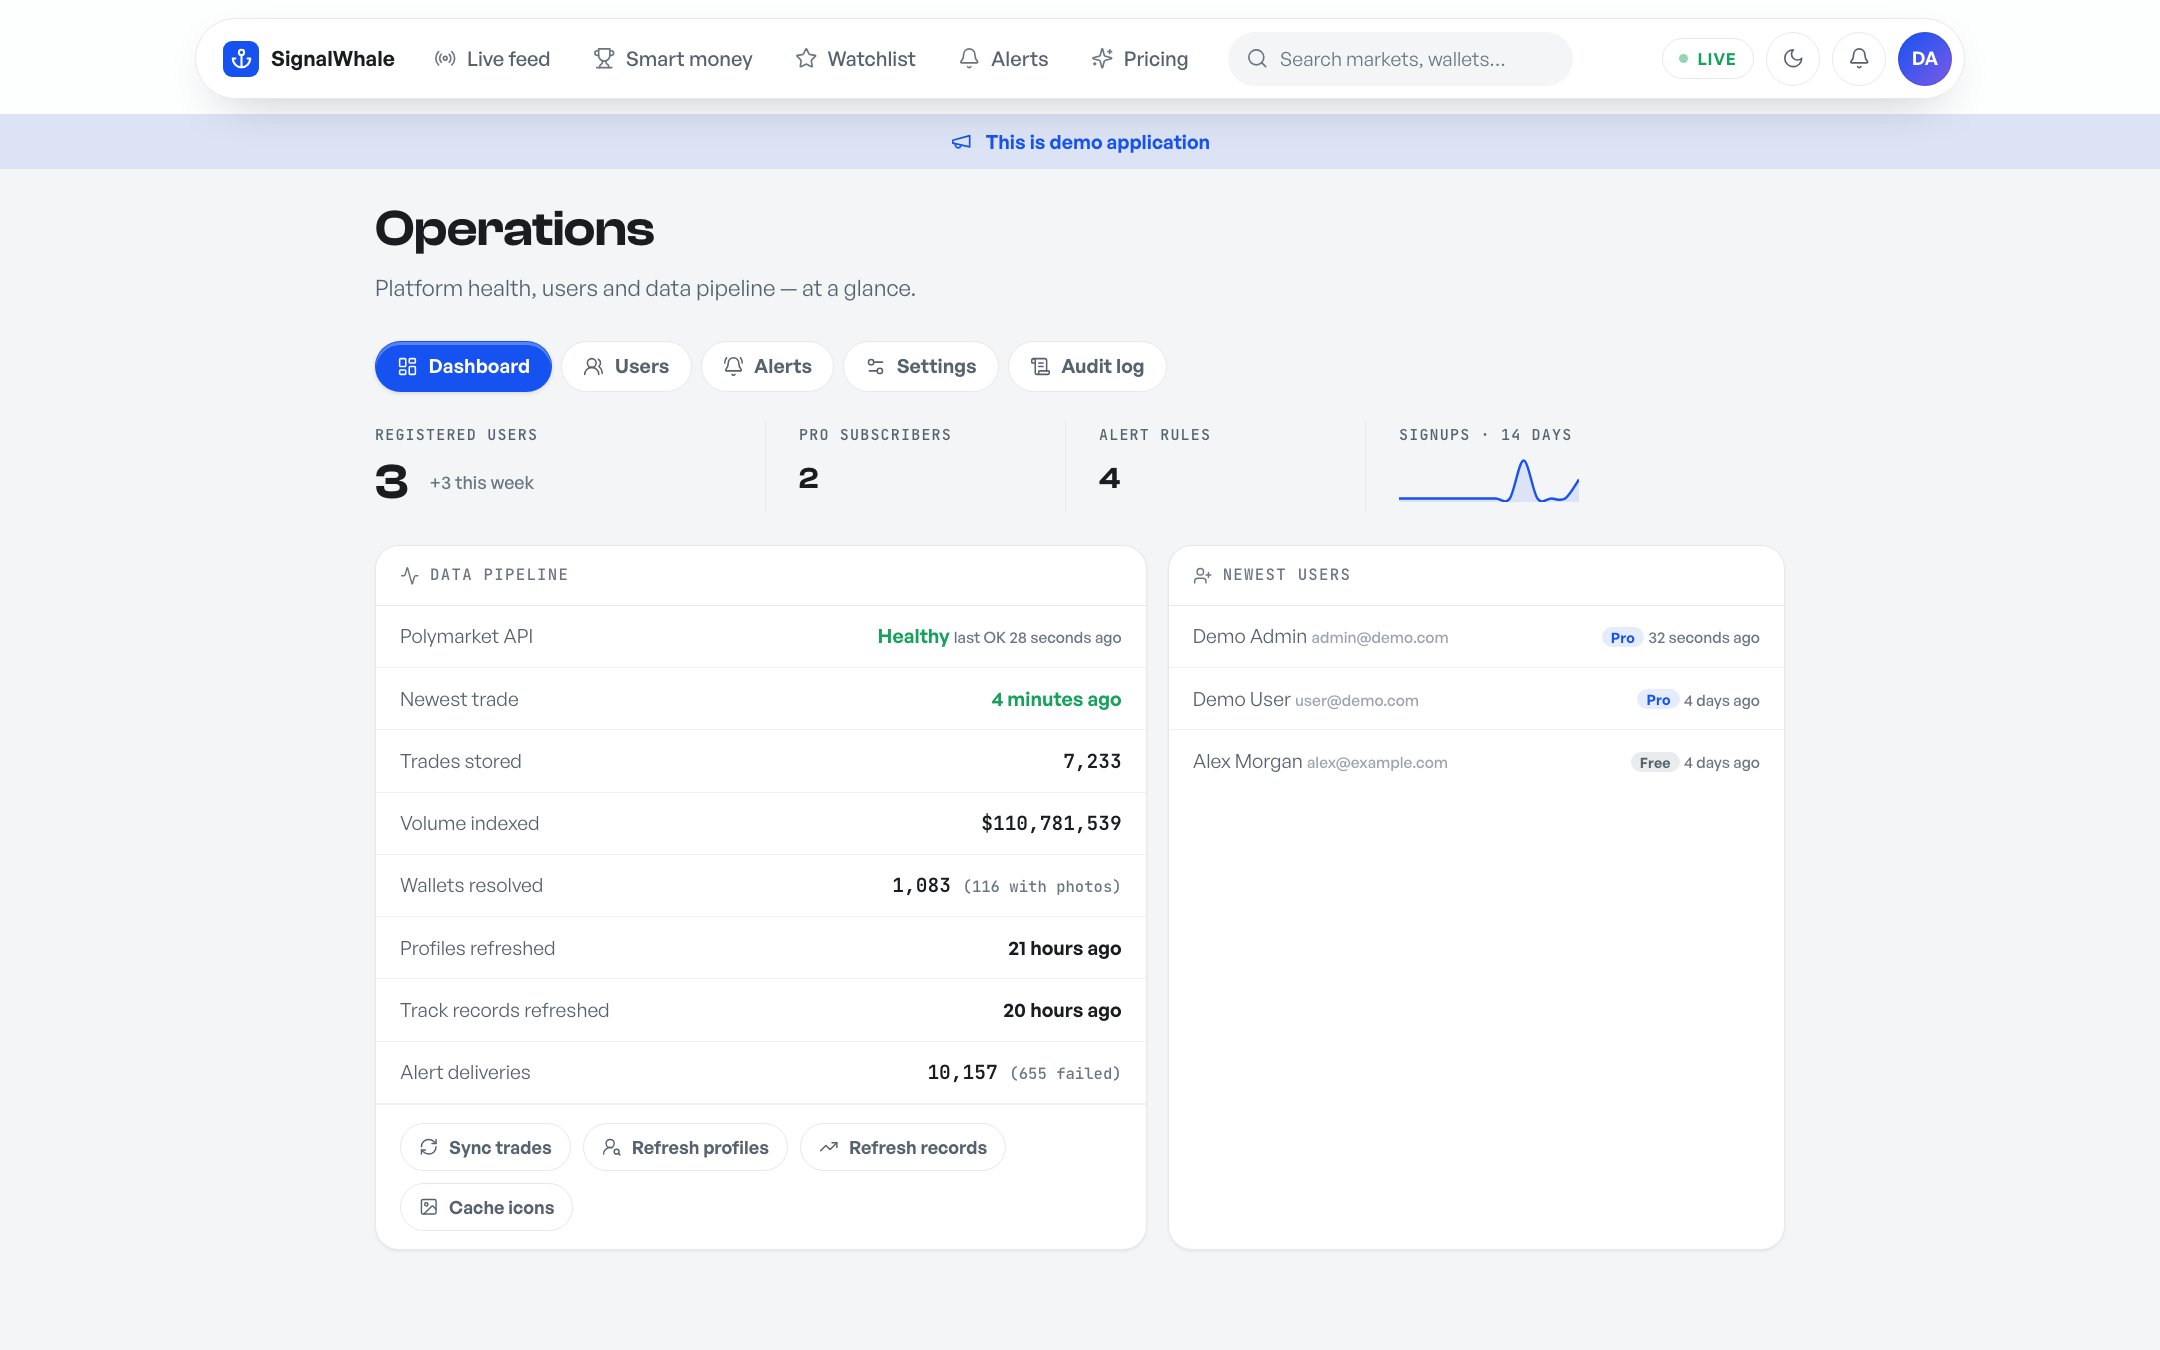Click the Alex Morgan name

pyautogui.click(x=1247, y=762)
